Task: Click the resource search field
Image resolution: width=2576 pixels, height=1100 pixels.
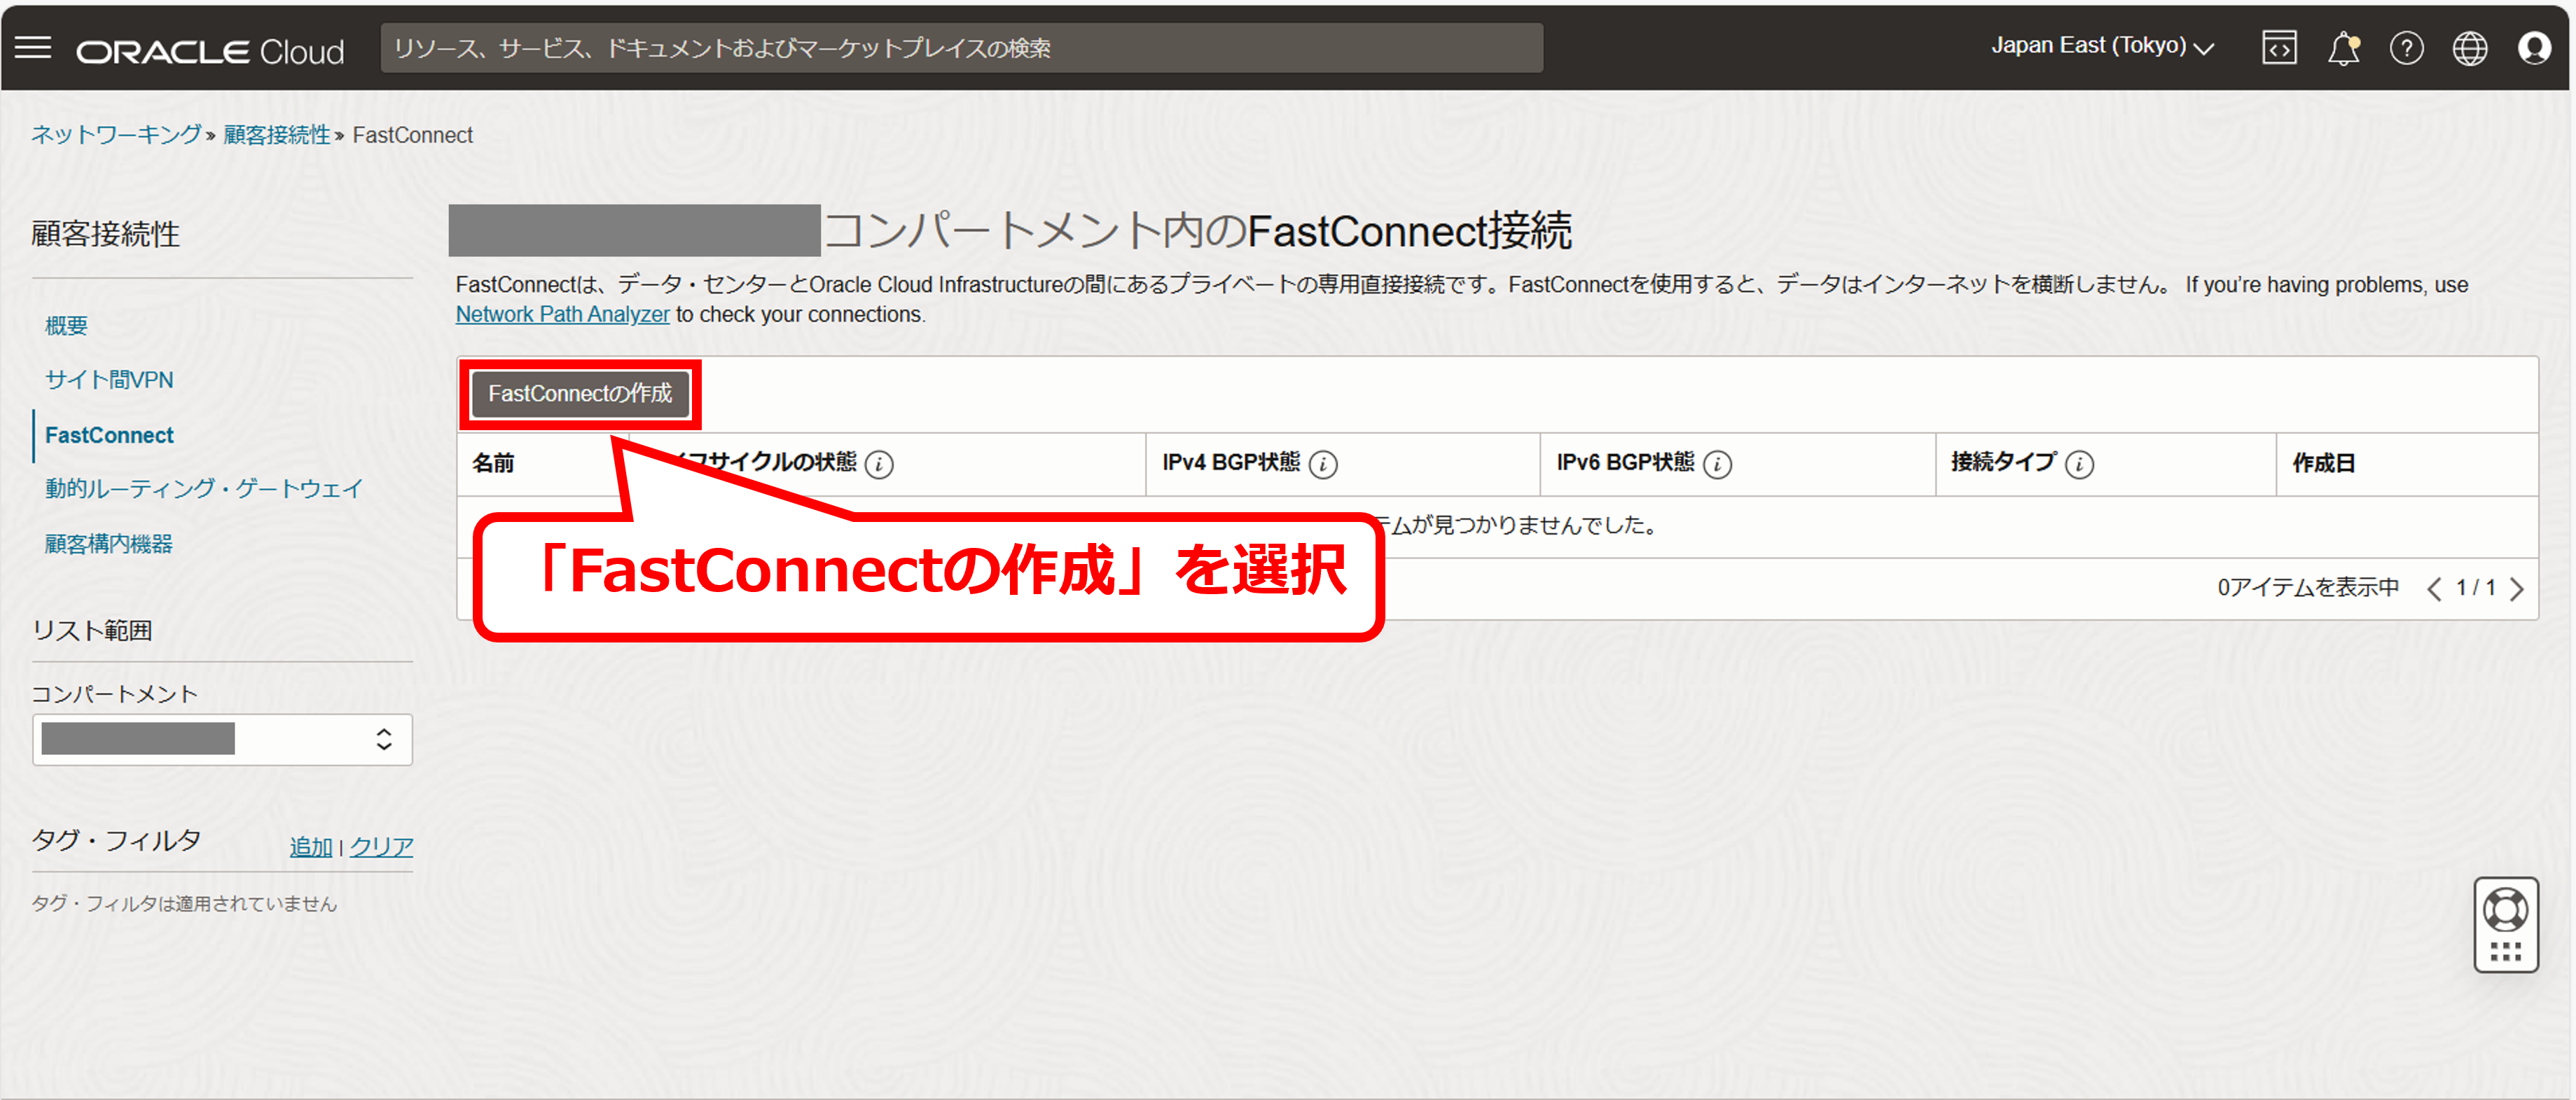Action: point(960,48)
